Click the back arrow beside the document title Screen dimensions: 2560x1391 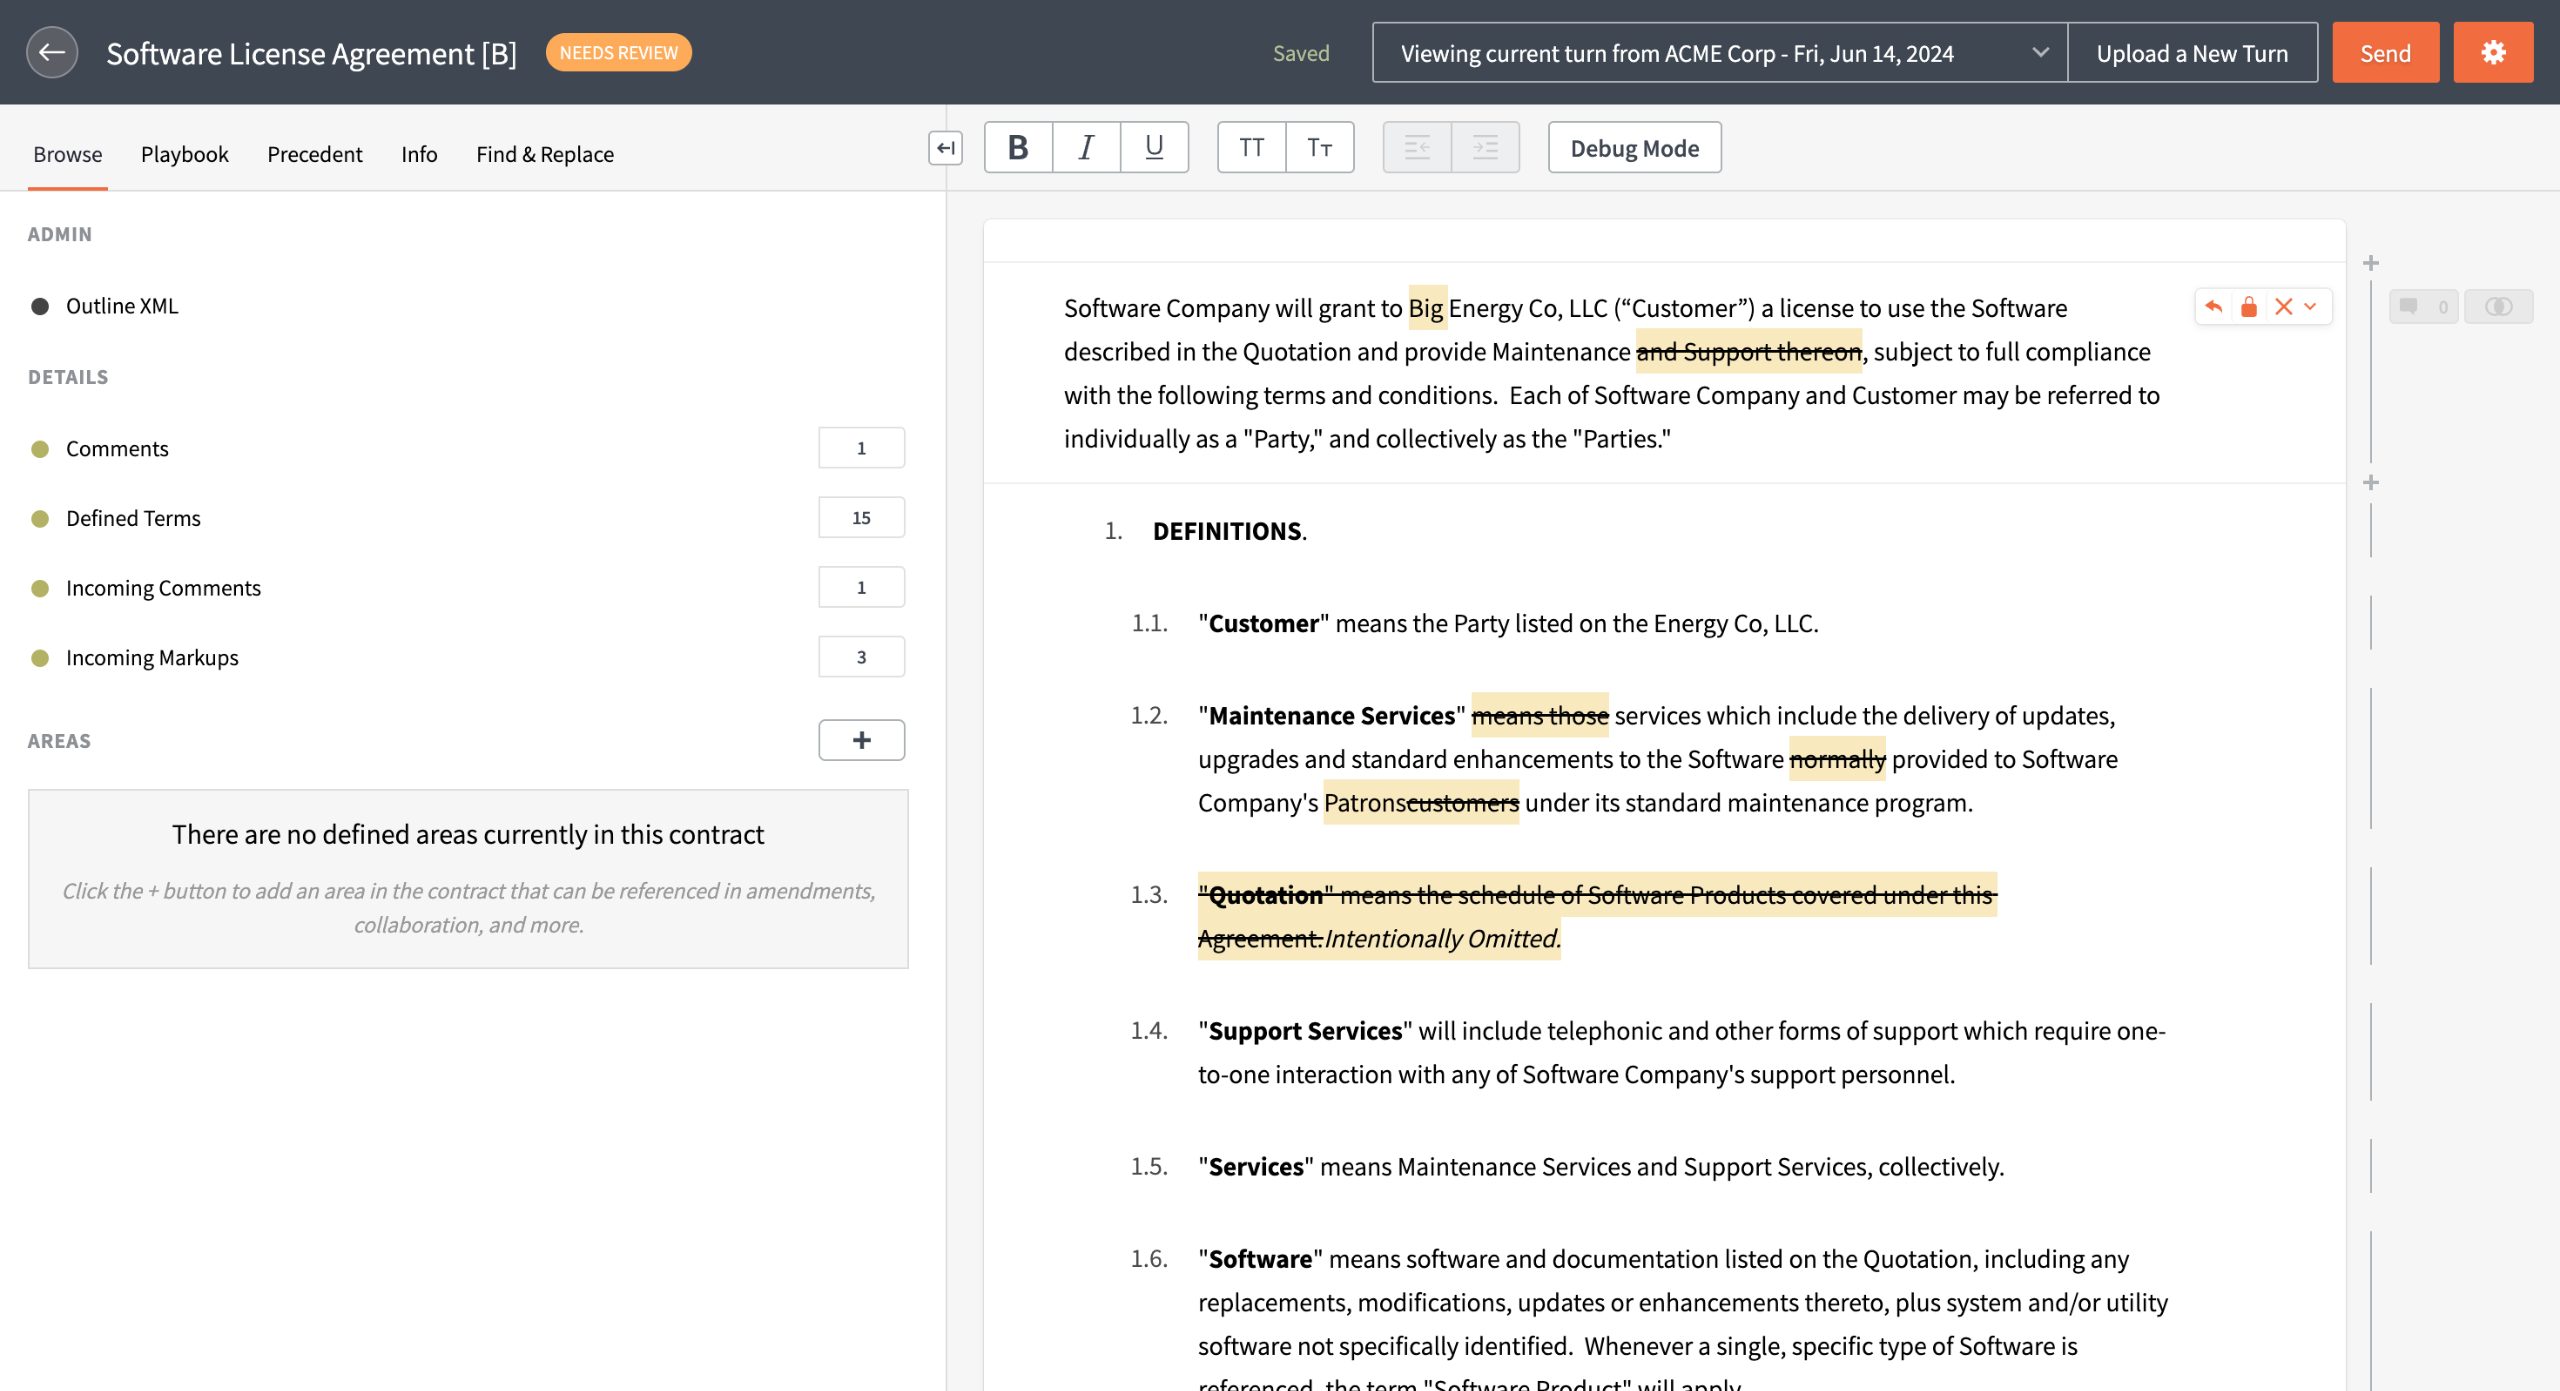52,53
